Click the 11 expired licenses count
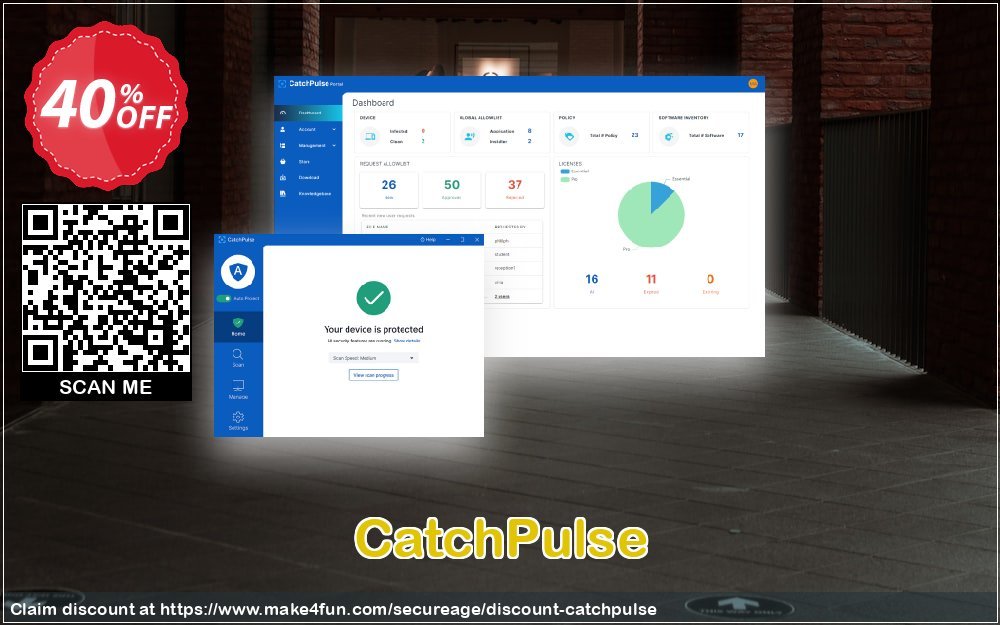 click(x=651, y=279)
